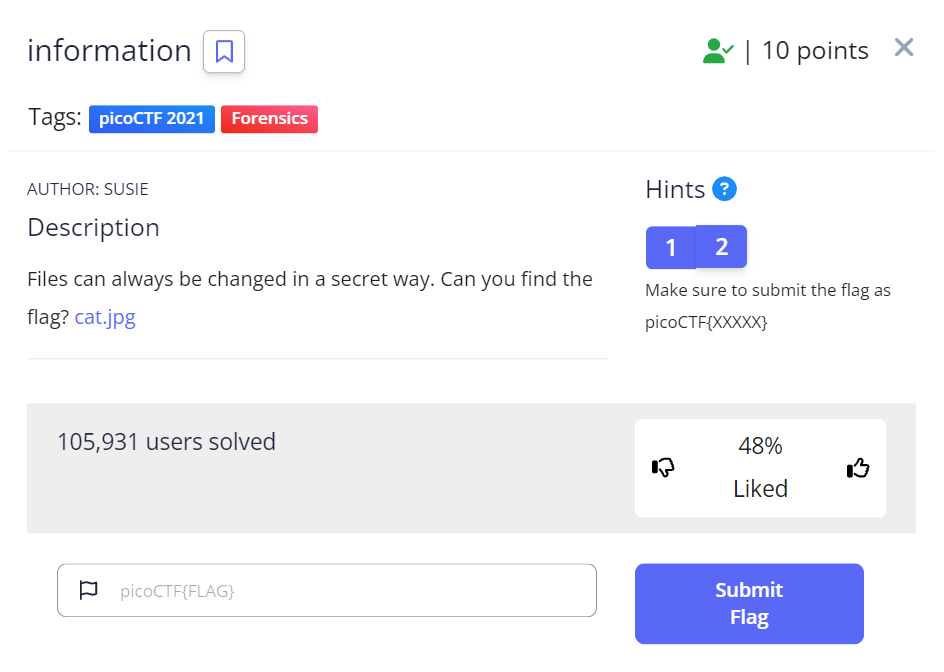The width and height of the screenshot is (944, 672).
Task: Click the solved-user checkmark icon
Action: coord(717,50)
